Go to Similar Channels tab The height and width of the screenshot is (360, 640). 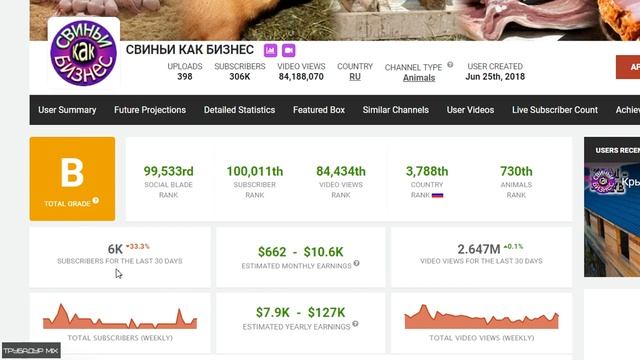tap(396, 110)
